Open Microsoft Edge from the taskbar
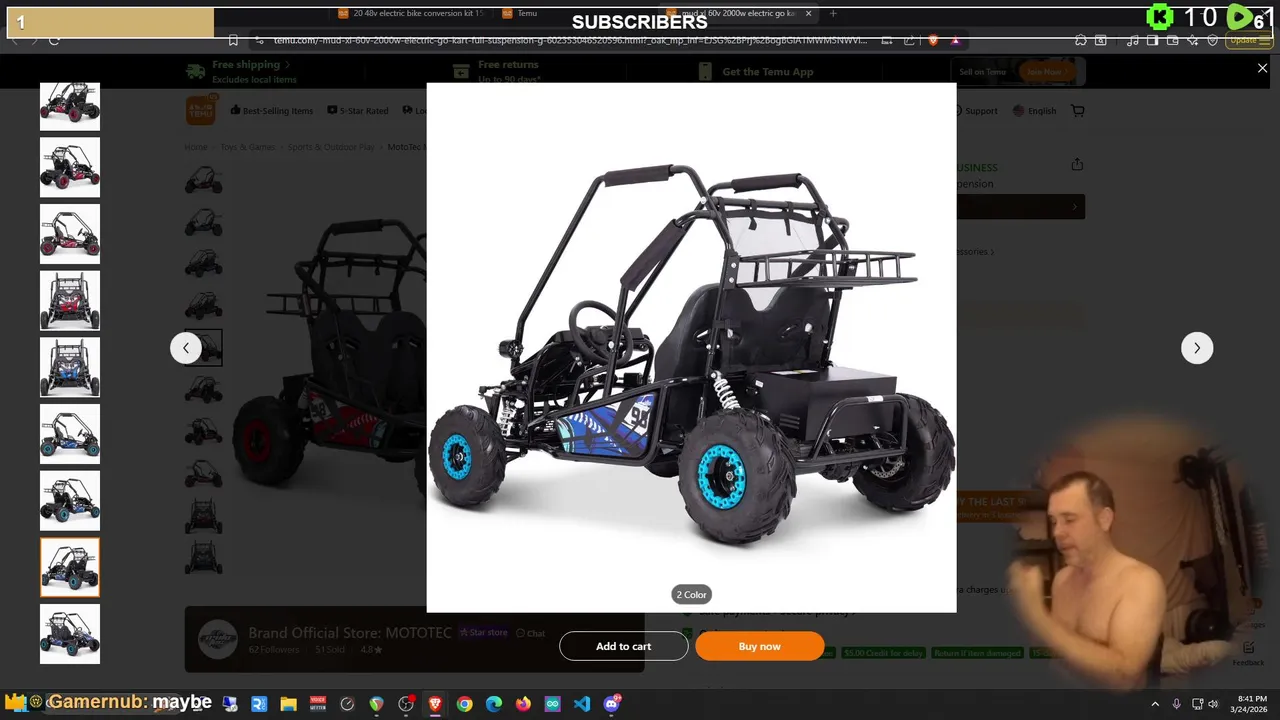The image size is (1280, 720). point(494,704)
